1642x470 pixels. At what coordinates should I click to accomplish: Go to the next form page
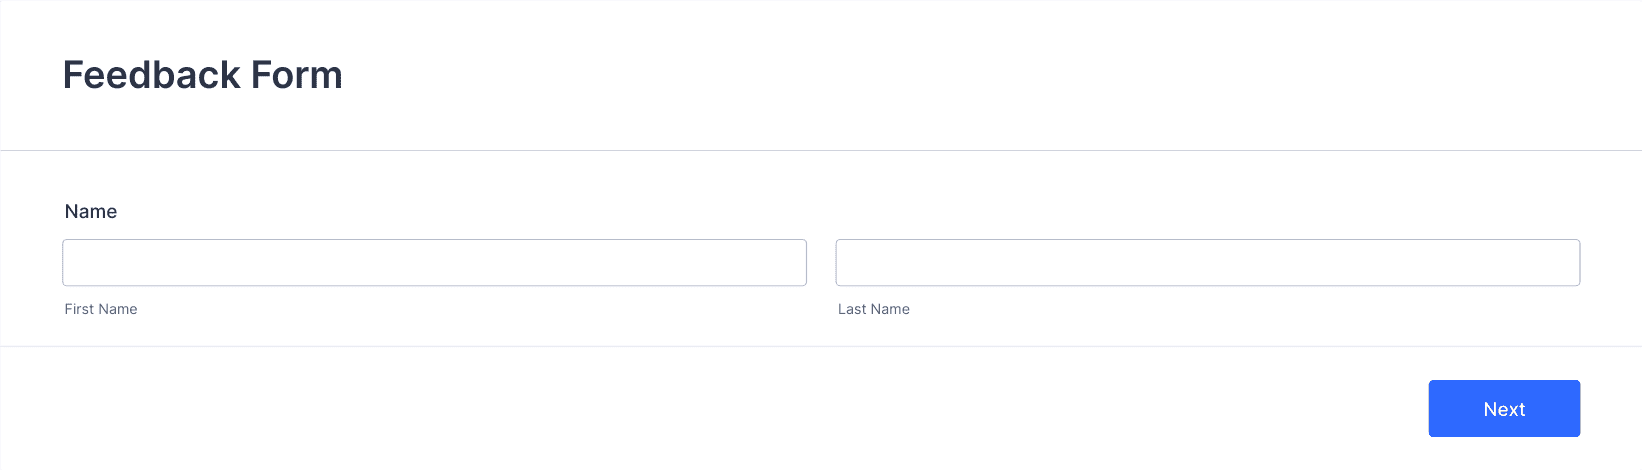(1504, 409)
